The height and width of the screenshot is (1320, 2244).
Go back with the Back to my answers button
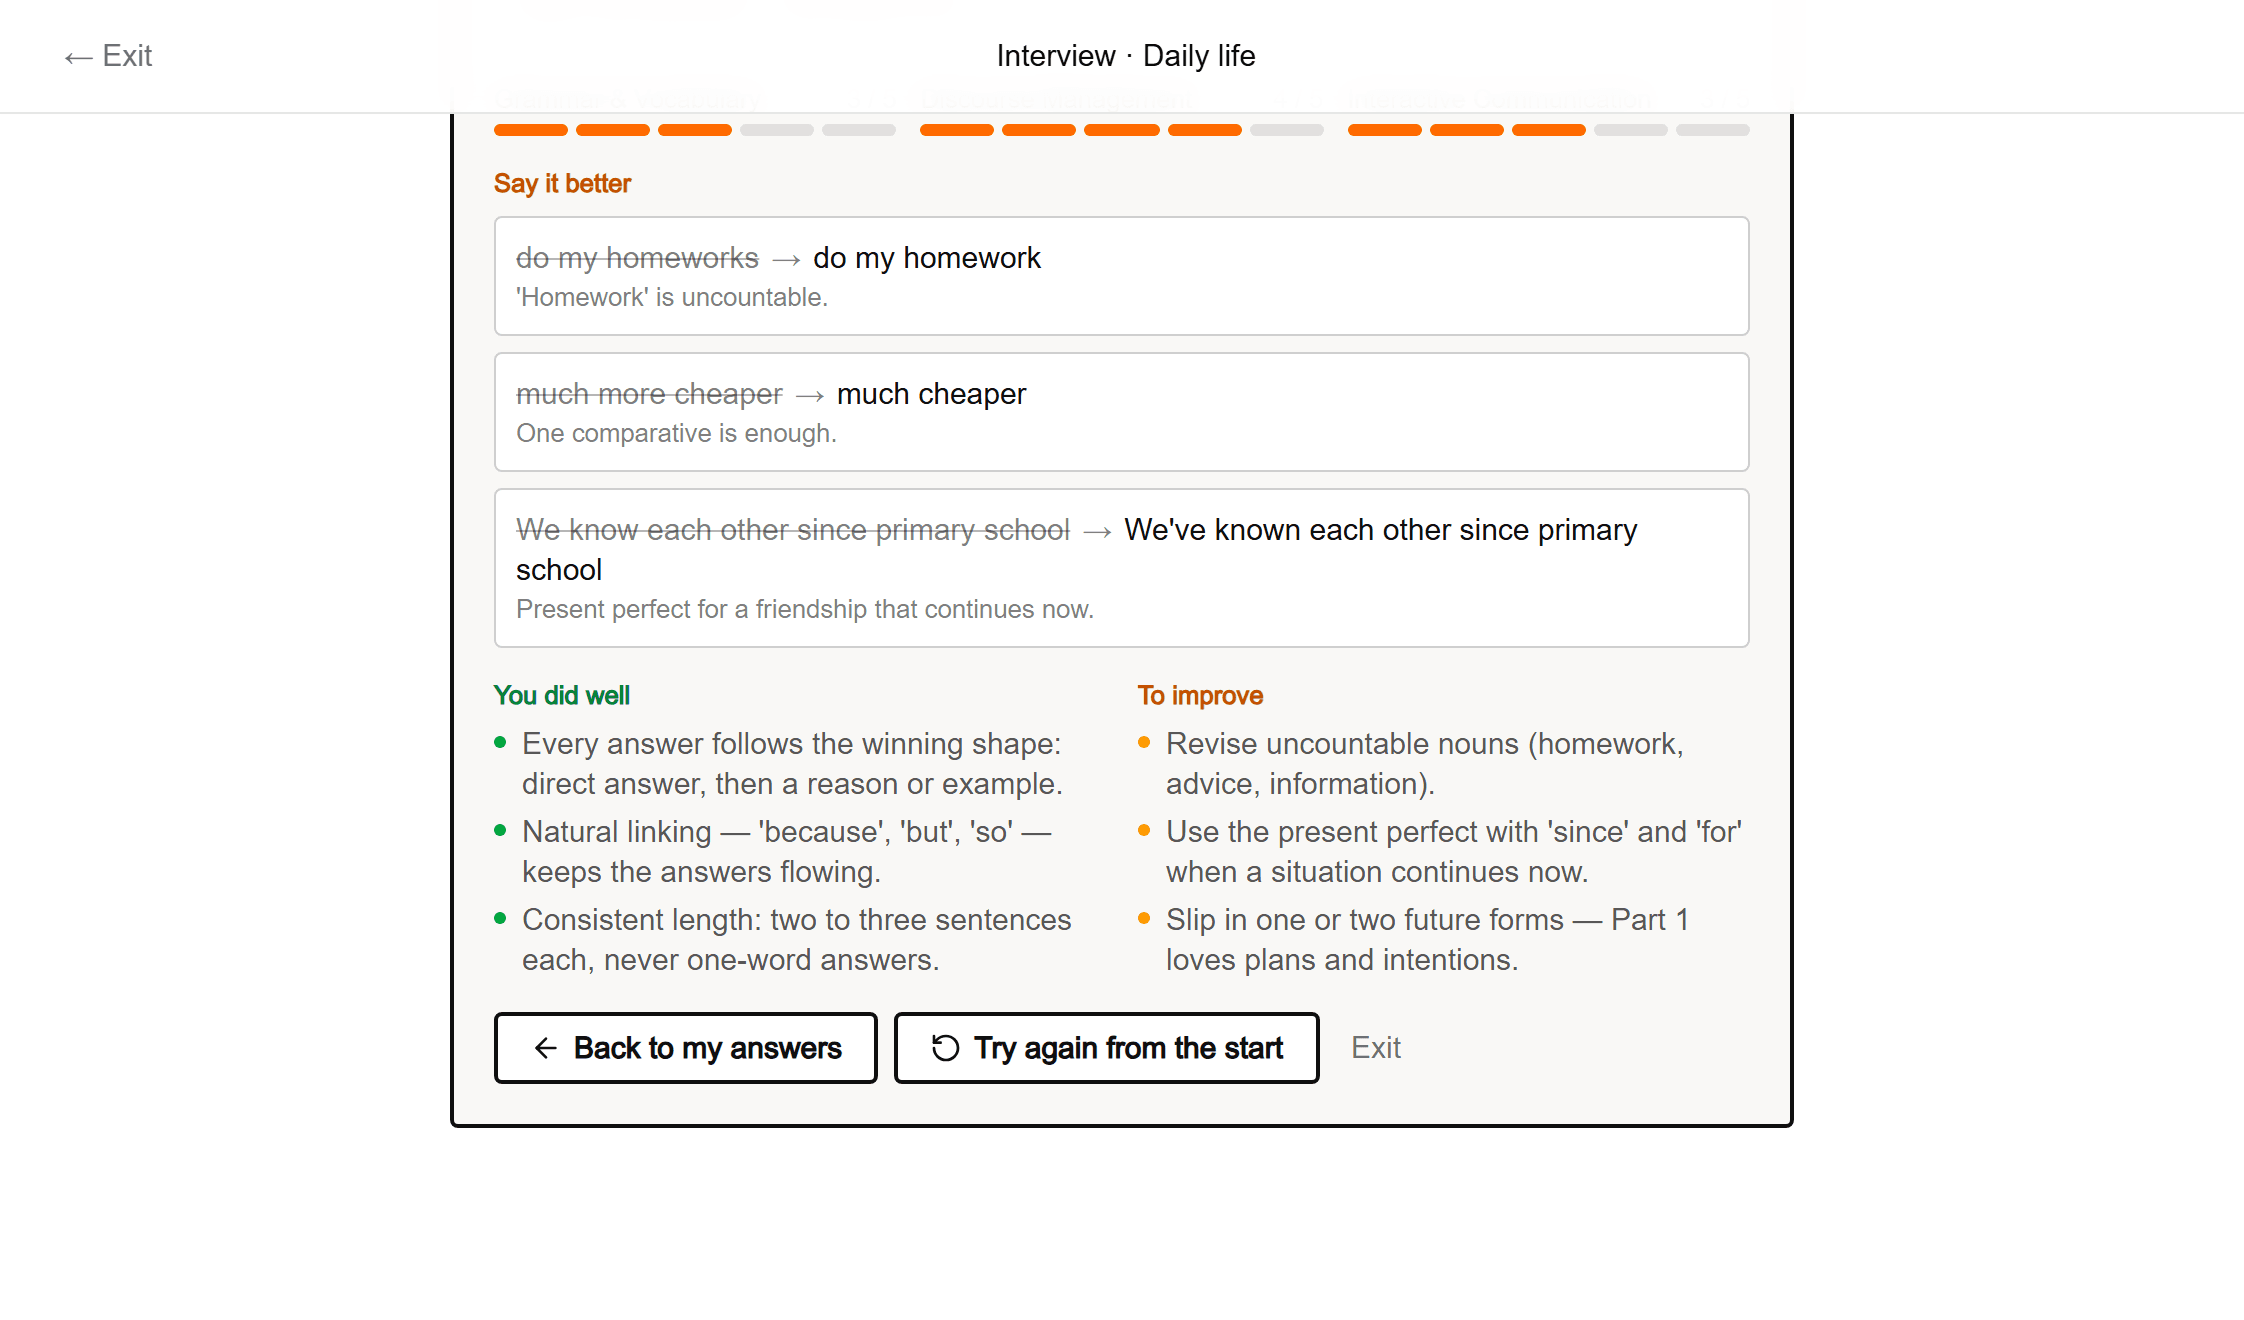coord(685,1047)
